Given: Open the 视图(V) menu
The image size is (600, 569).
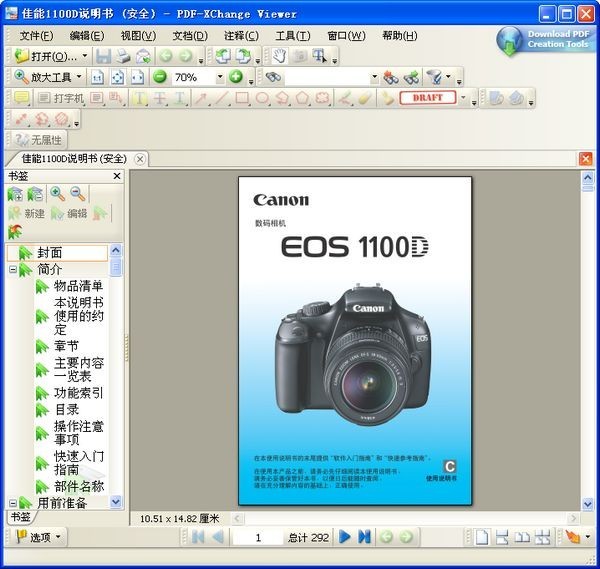Looking at the screenshot, I should pos(138,36).
